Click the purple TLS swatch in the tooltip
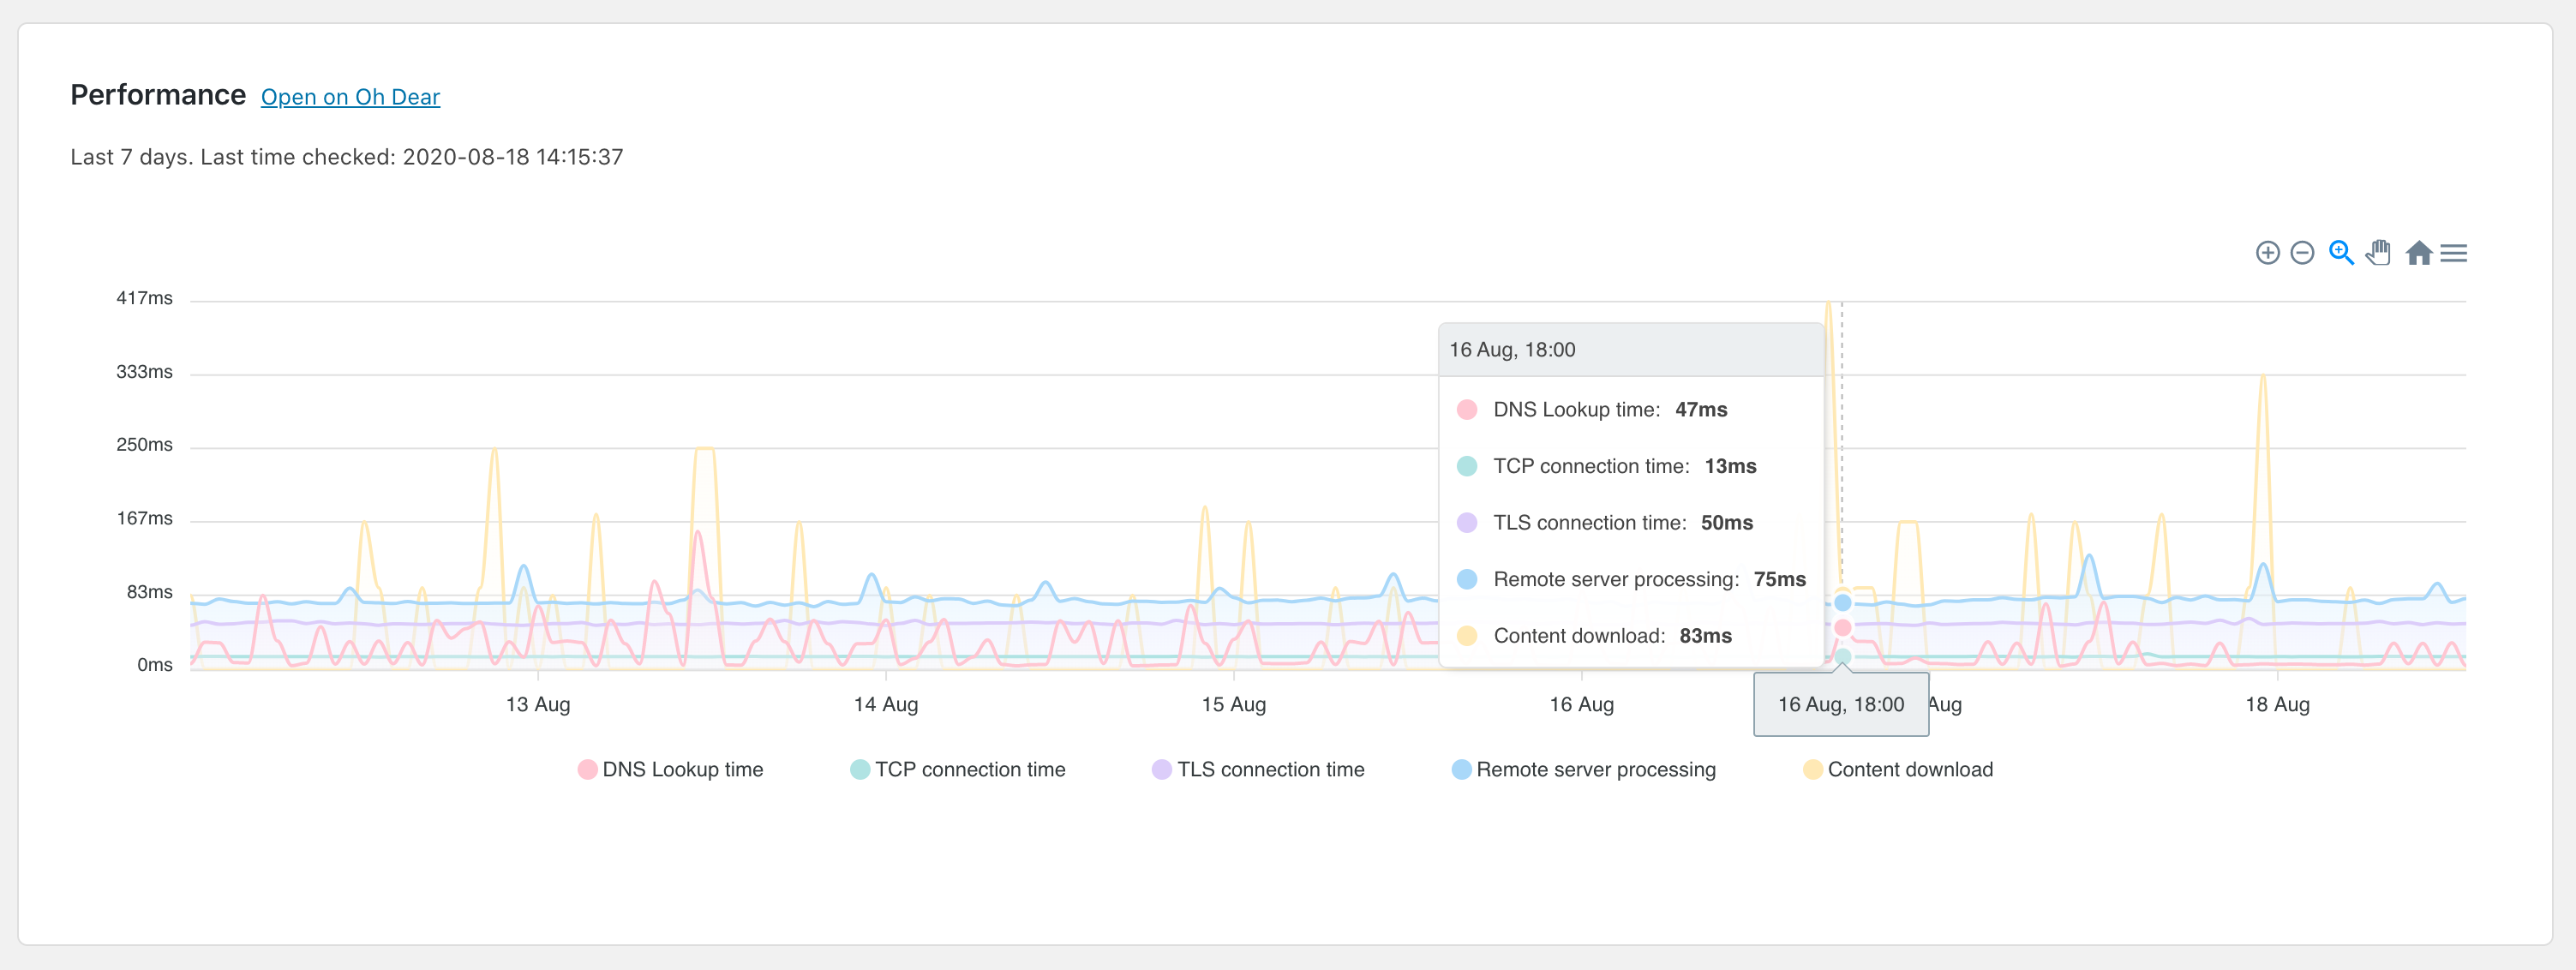 point(1467,521)
